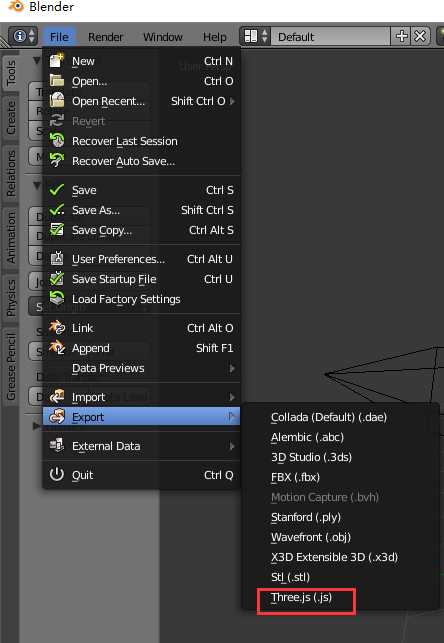This screenshot has height=643, width=444.
Task: Click the Recover Auto Save icon
Action: tap(57, 160)
